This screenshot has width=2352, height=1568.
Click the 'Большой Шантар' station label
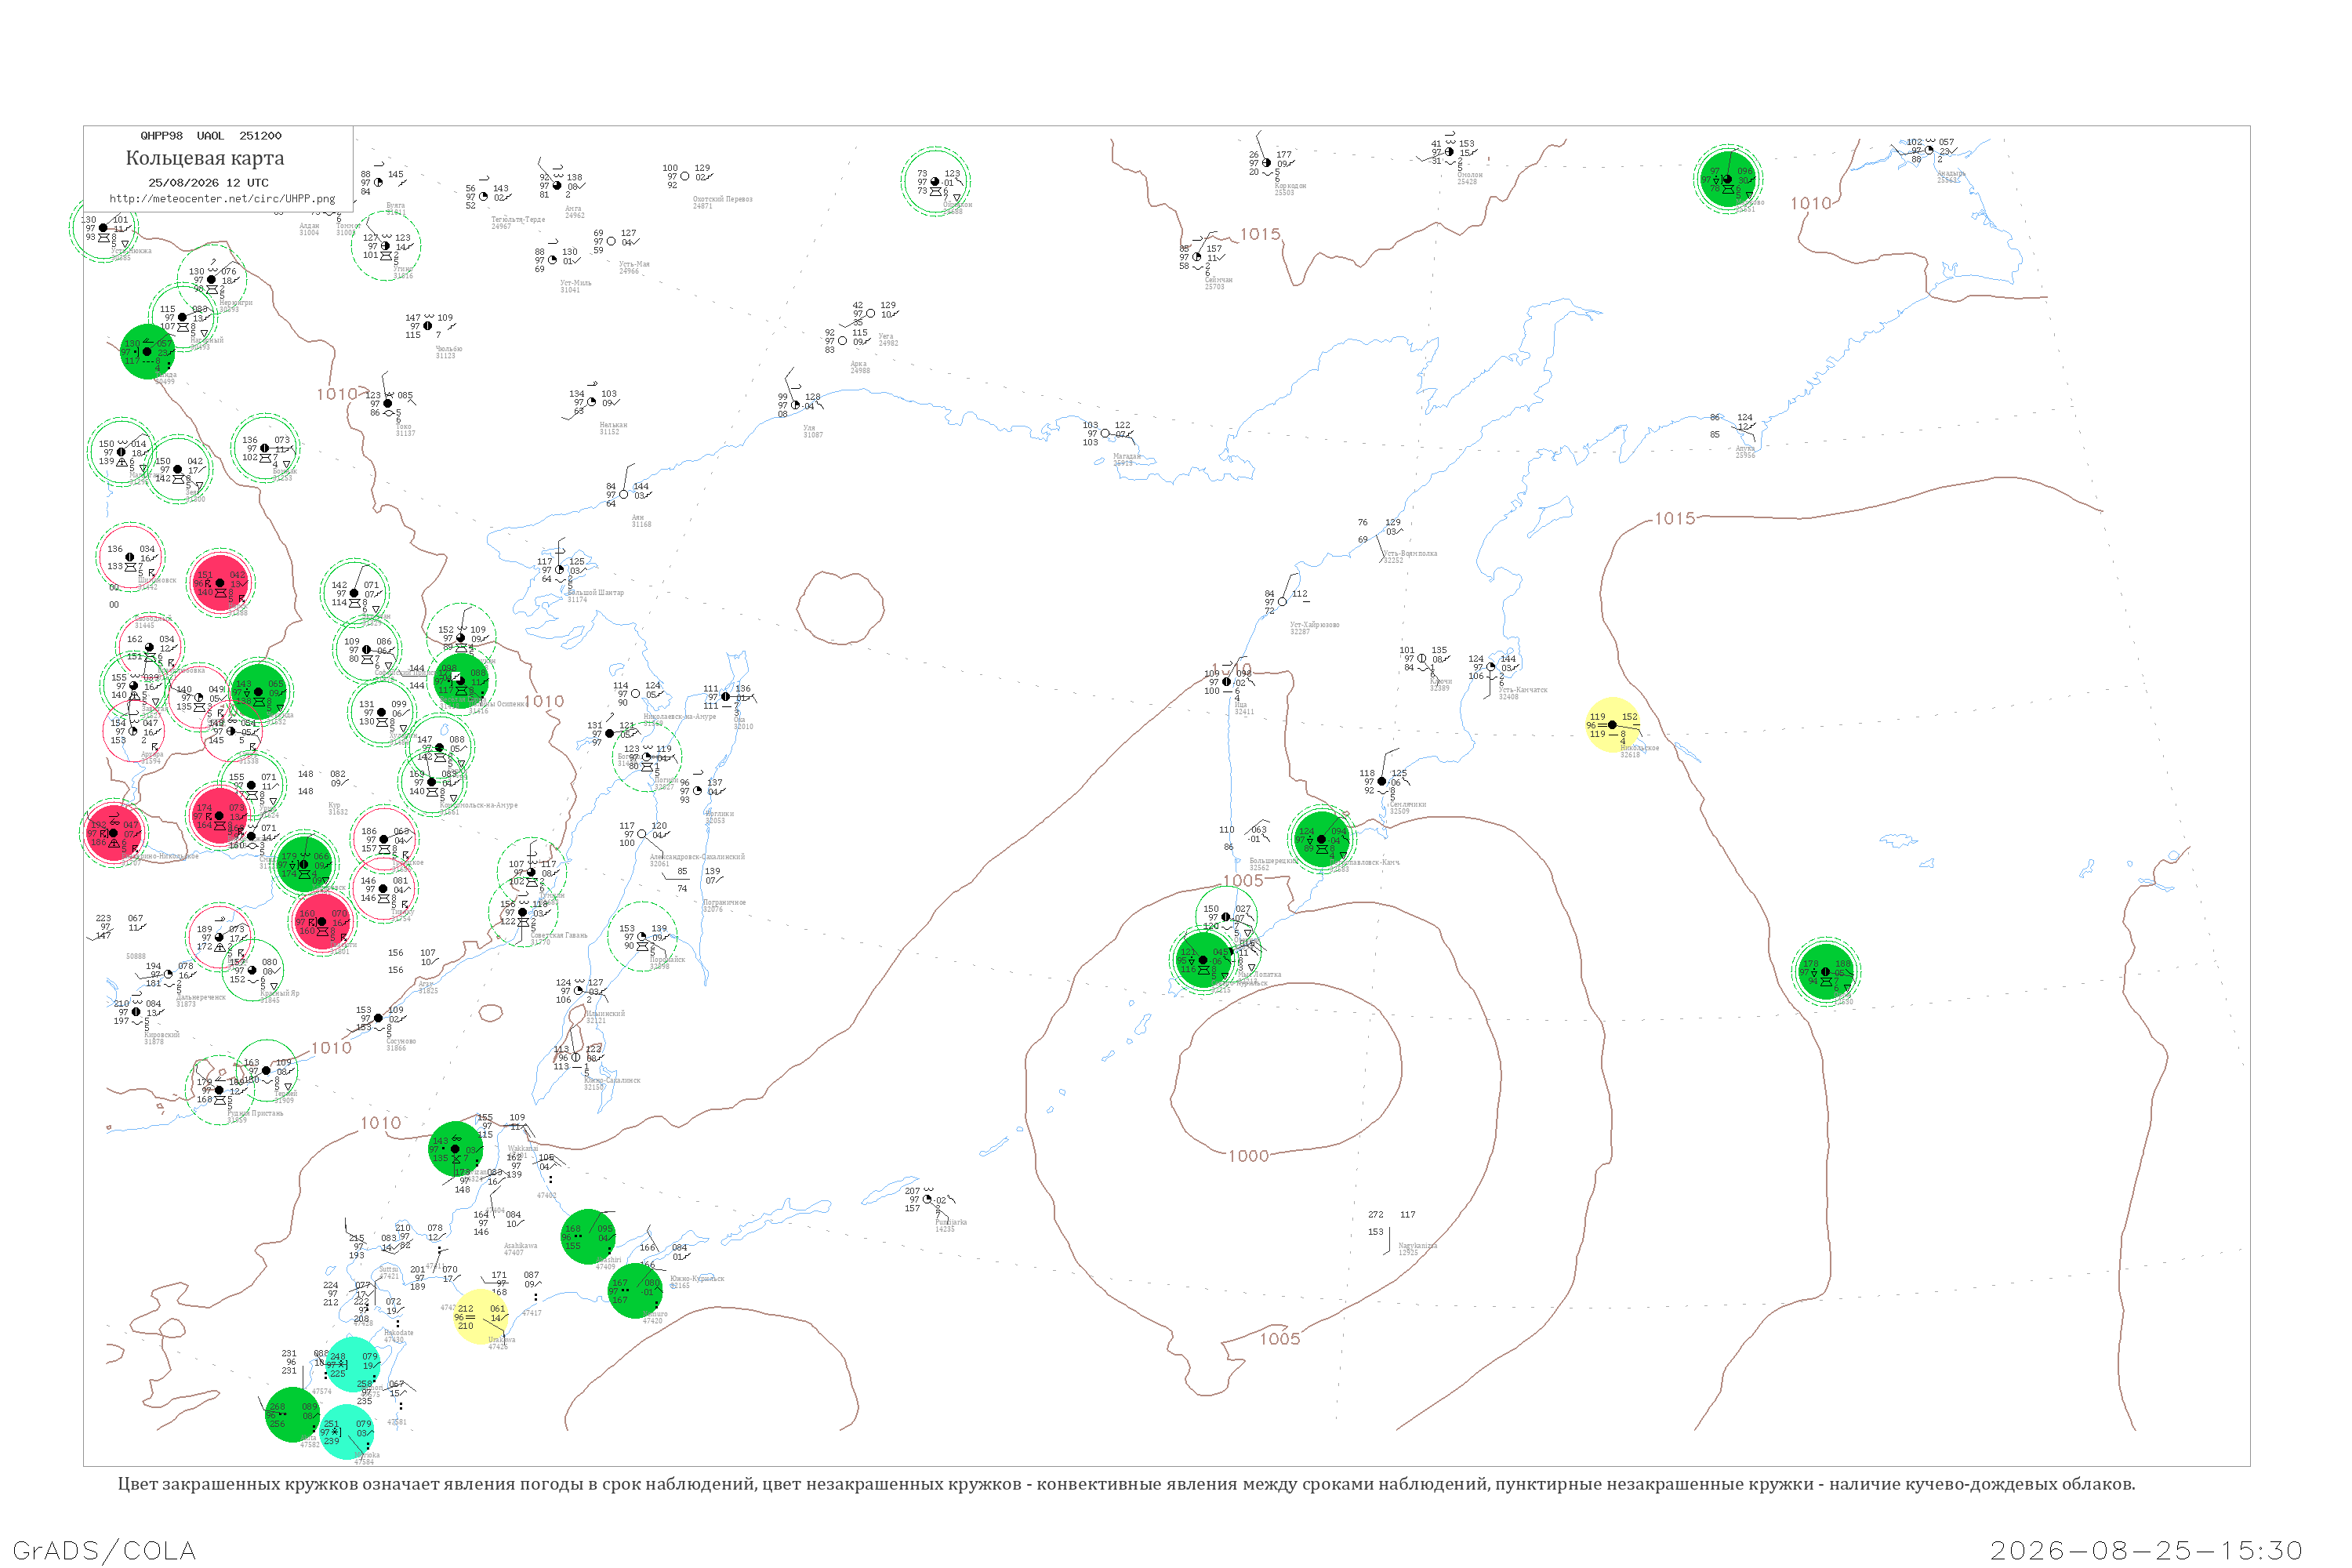[596, 593]
